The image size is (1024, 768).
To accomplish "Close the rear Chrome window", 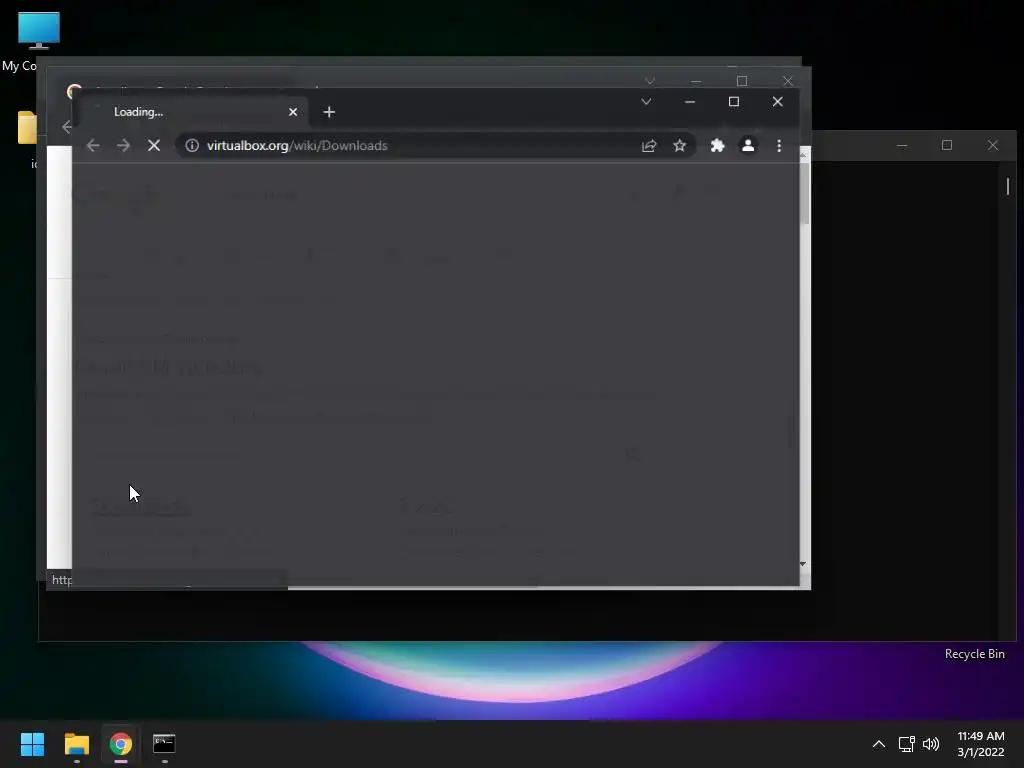I will [x=788, y=82].
